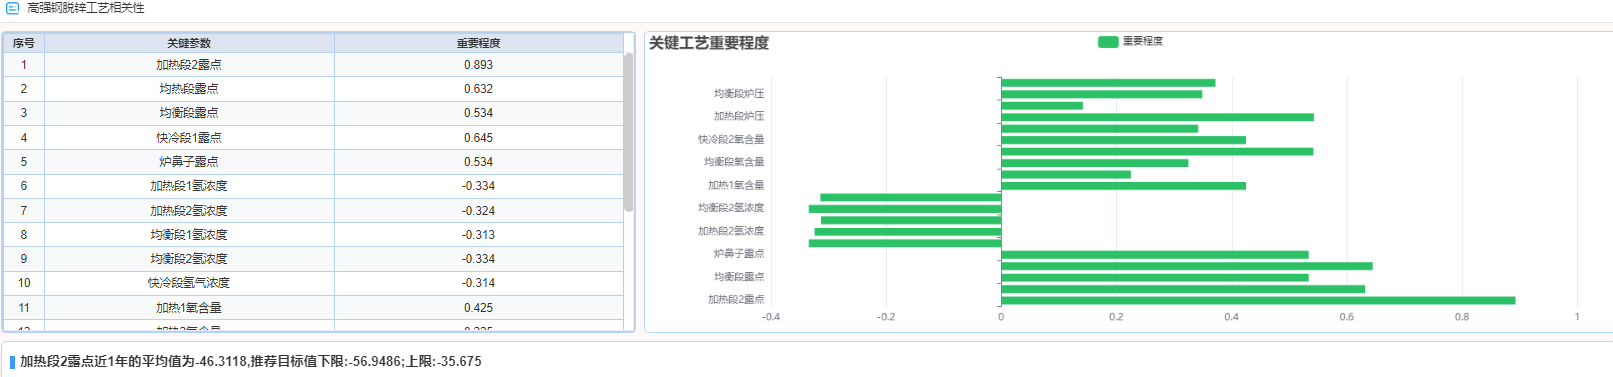Image resolution: width=1613 pixels, height=377 pixels.
Task: Click the 关键工艺重要程度 chart title
Action: point(709,43)
